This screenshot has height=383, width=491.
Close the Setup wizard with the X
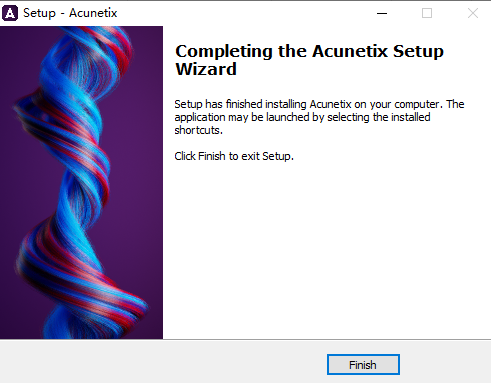[x=473, y=13]
